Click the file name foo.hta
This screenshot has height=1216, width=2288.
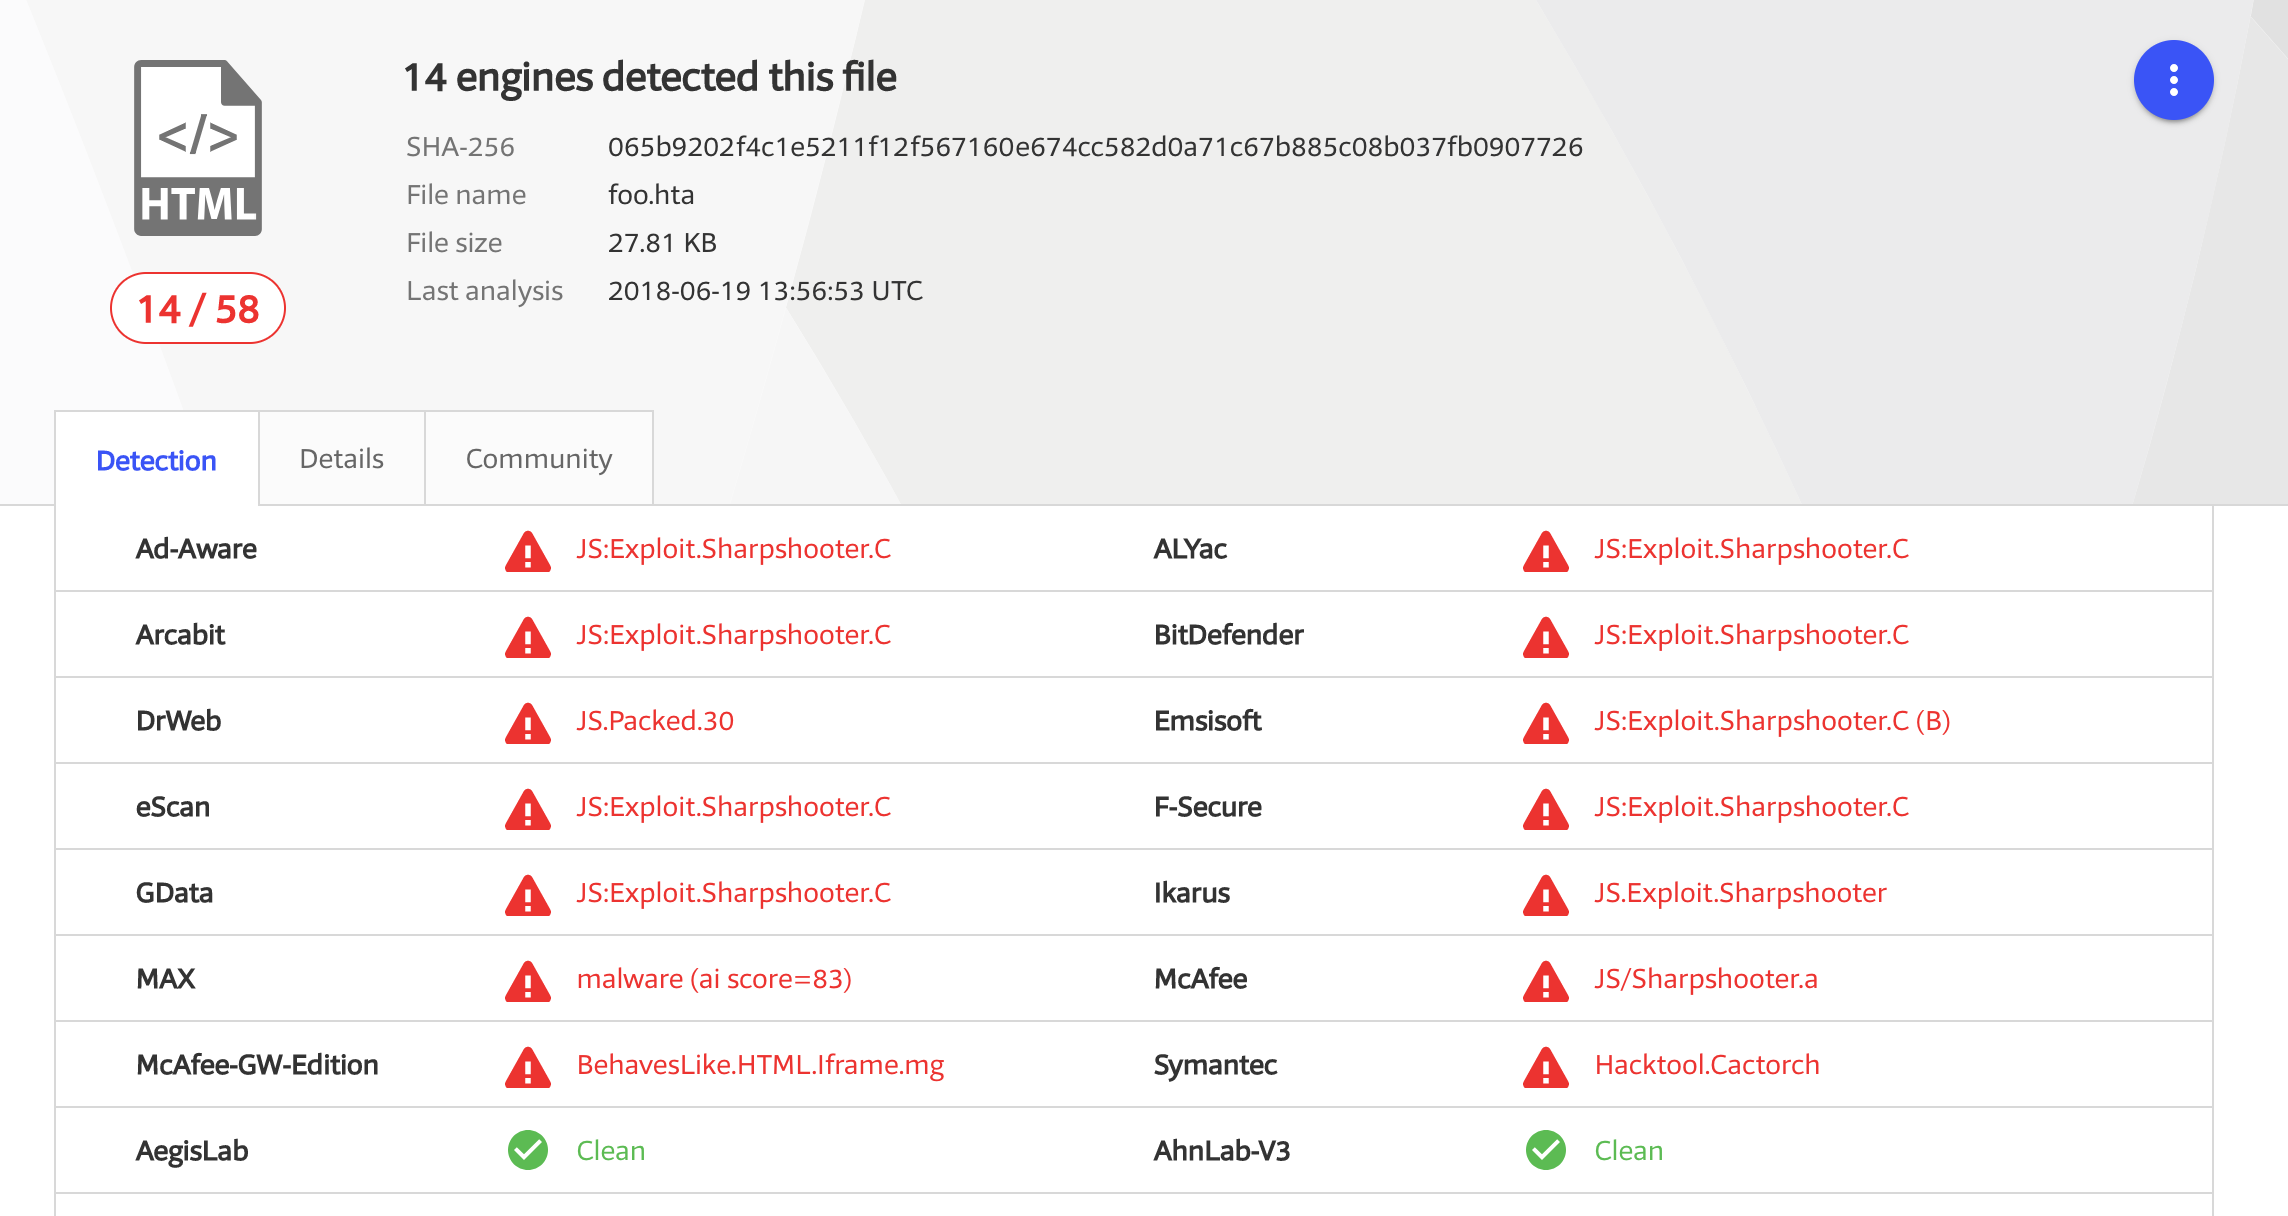pos(651,194)
